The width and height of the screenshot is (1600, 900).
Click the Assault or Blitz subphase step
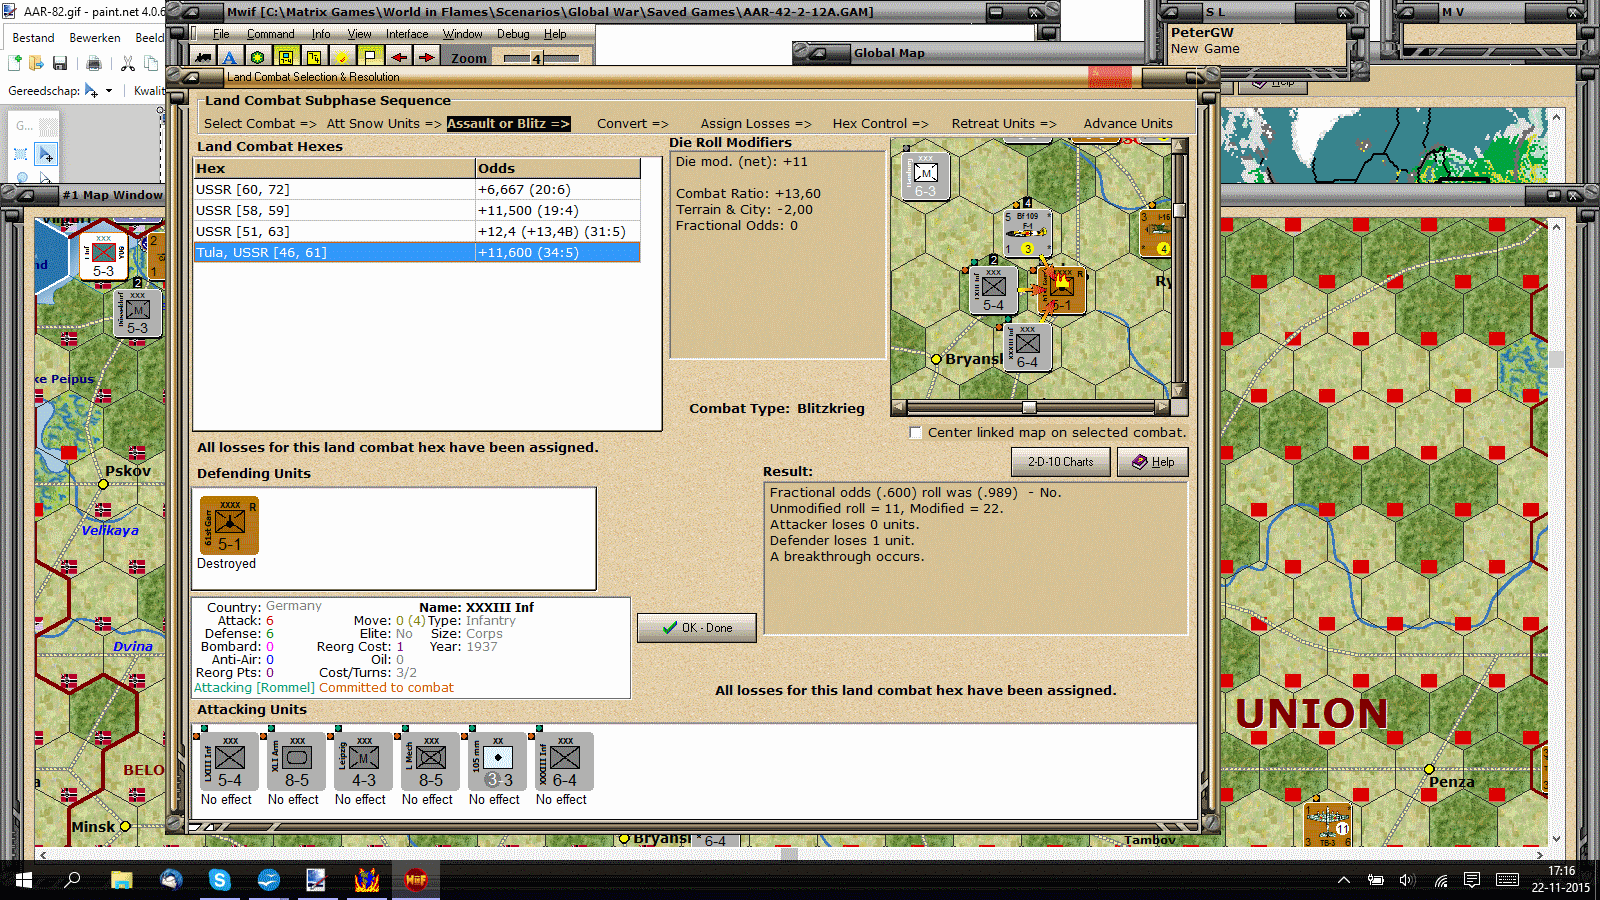pos(508,124)
